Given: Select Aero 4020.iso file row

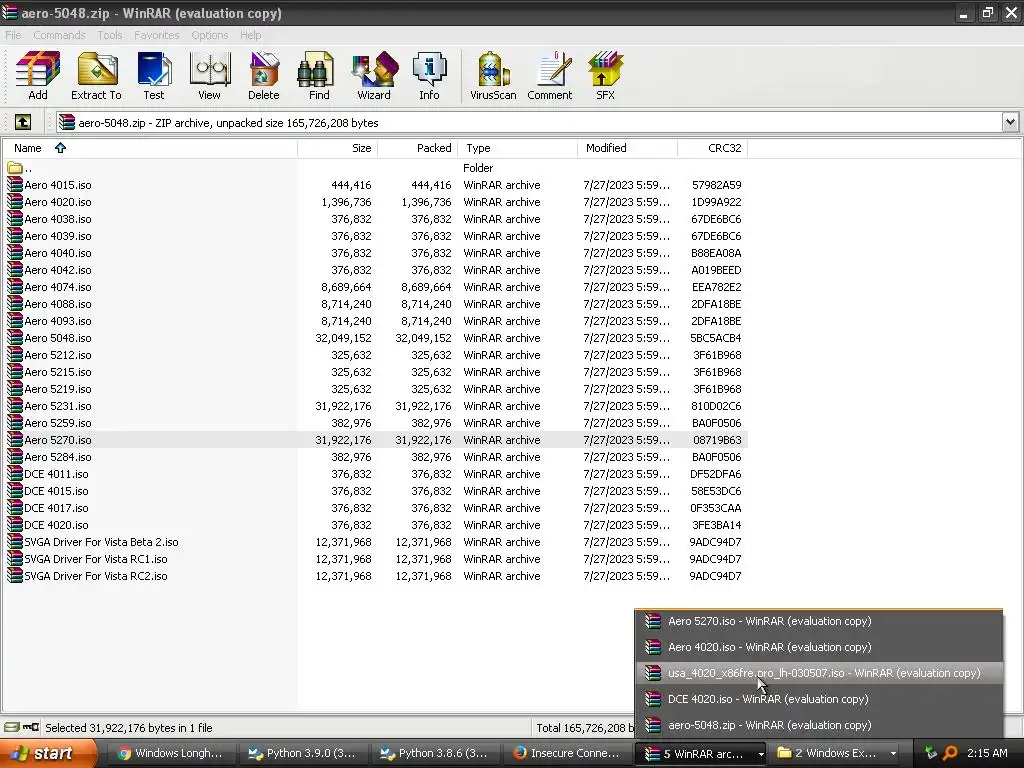Looking at the screenshot, I should [375, 202].
